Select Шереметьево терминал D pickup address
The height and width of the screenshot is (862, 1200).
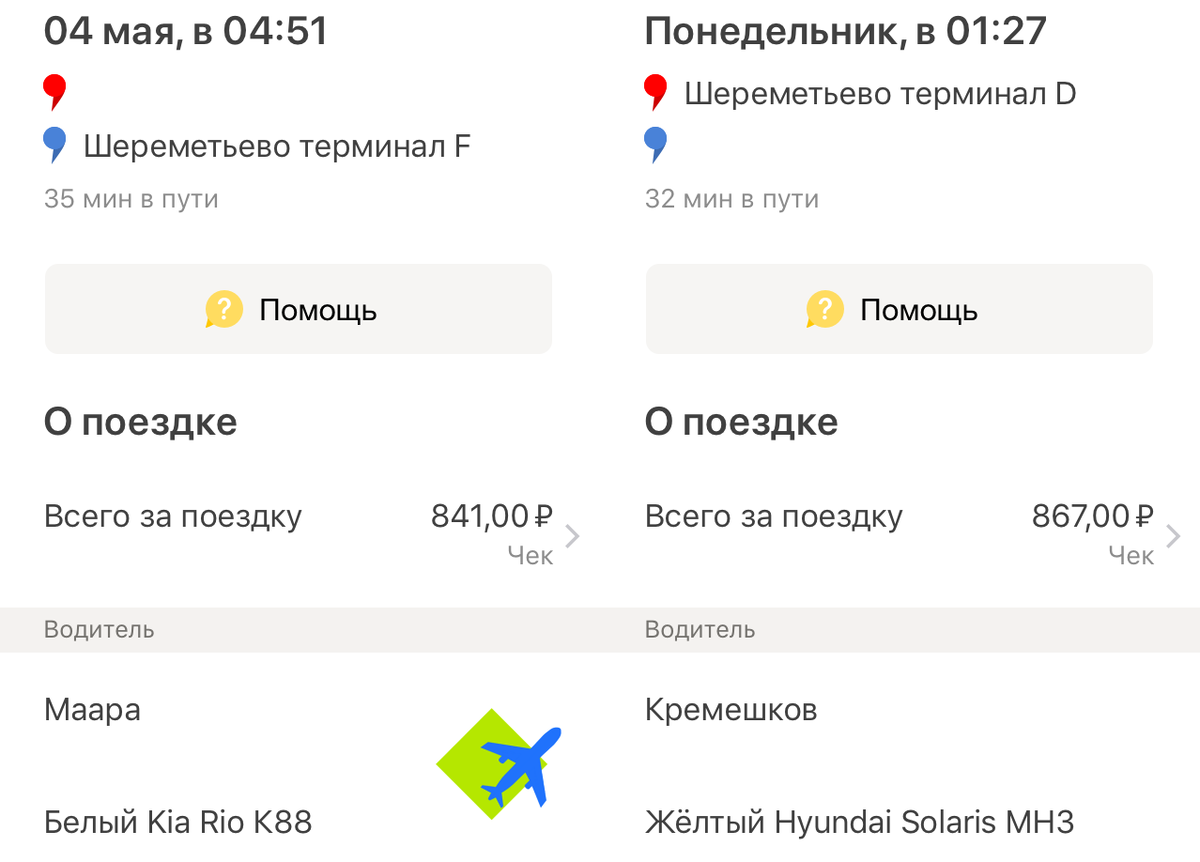pyautogui.click(x=880, y=94)
